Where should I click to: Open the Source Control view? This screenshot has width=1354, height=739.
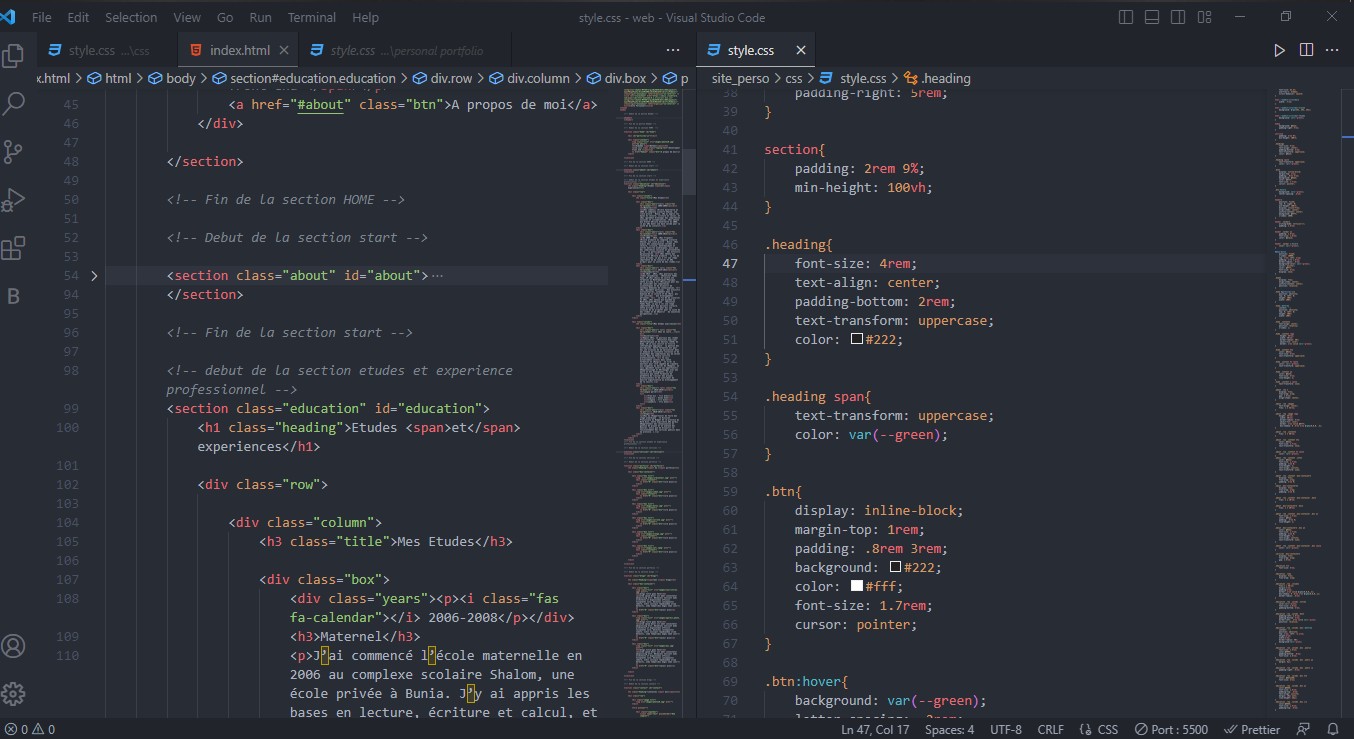(14, 151)
